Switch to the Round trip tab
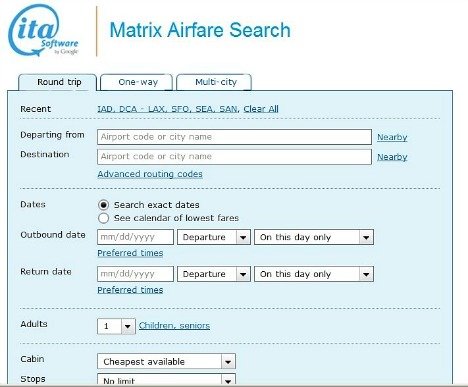 (x=58, y=82)
